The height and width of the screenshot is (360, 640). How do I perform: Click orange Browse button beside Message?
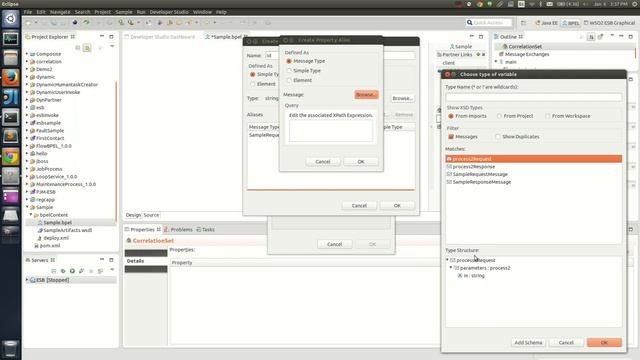click(x=366, y=95)
